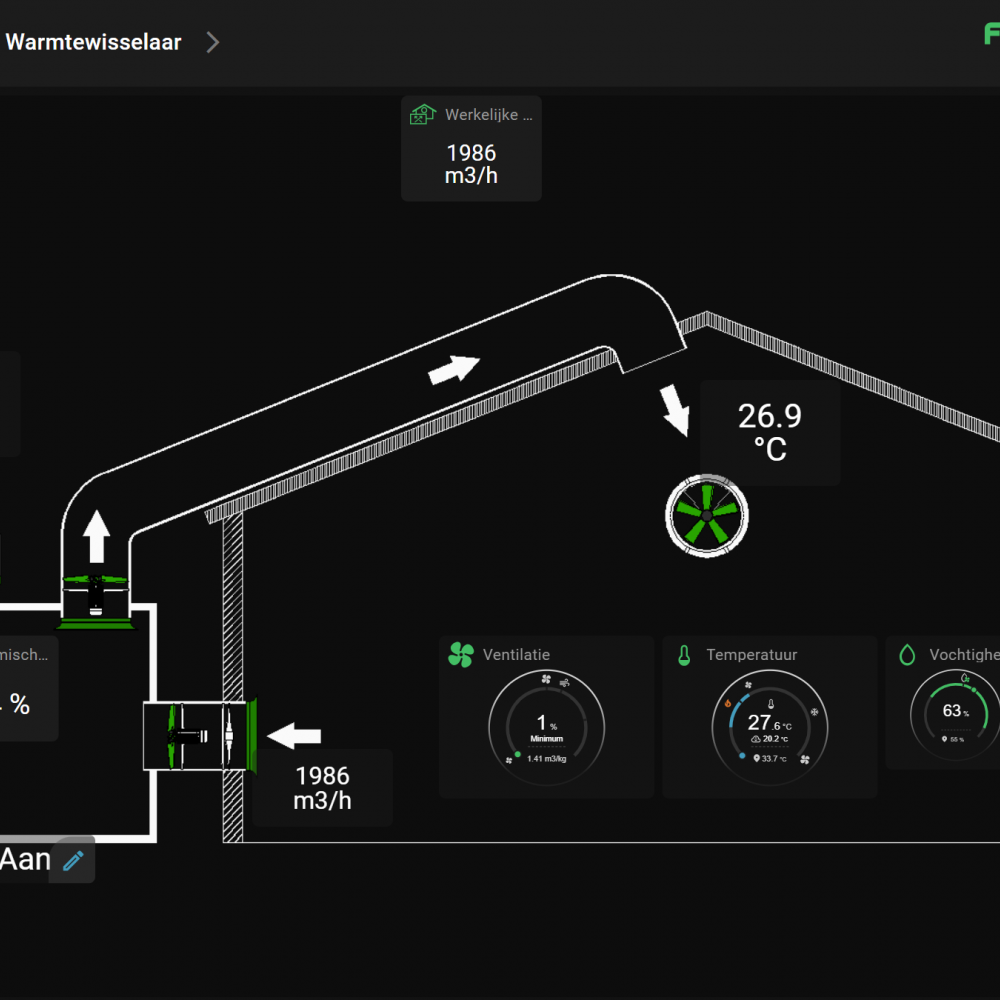Open the Vochtigheid 63% gauge dial

[955, 714]
